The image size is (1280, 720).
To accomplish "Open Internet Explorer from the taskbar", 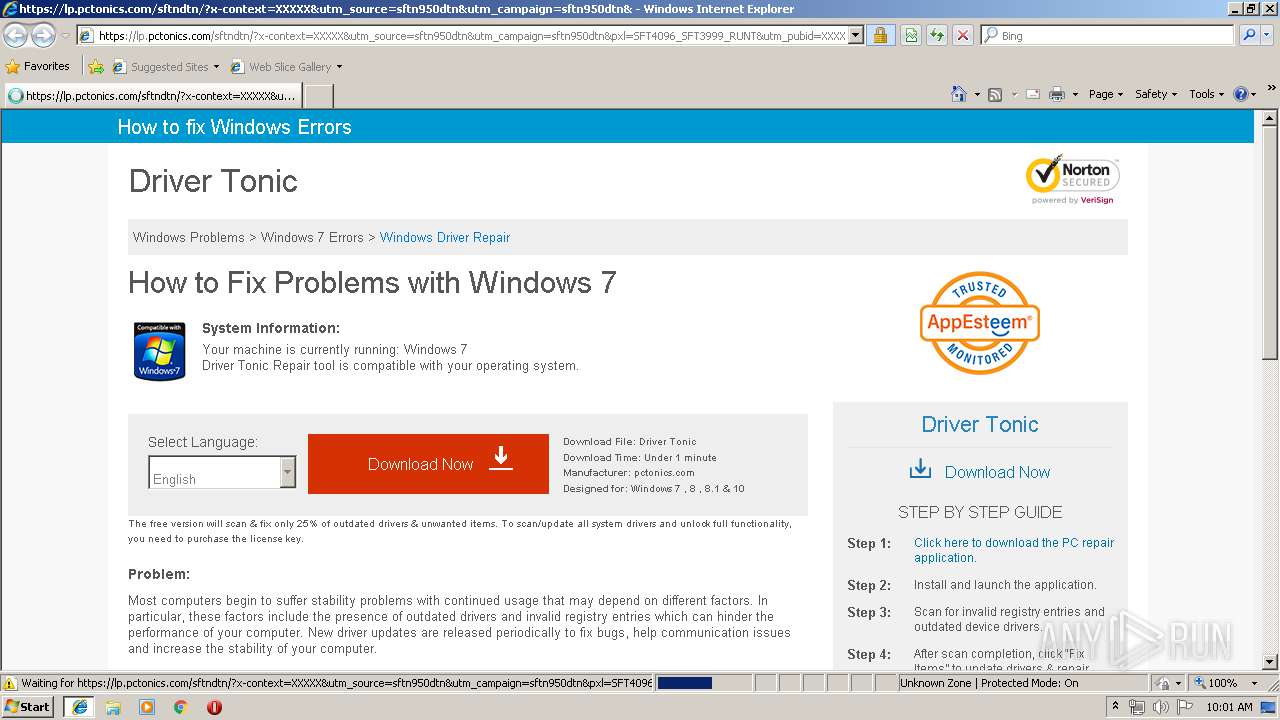I will (x=80, y=706).
